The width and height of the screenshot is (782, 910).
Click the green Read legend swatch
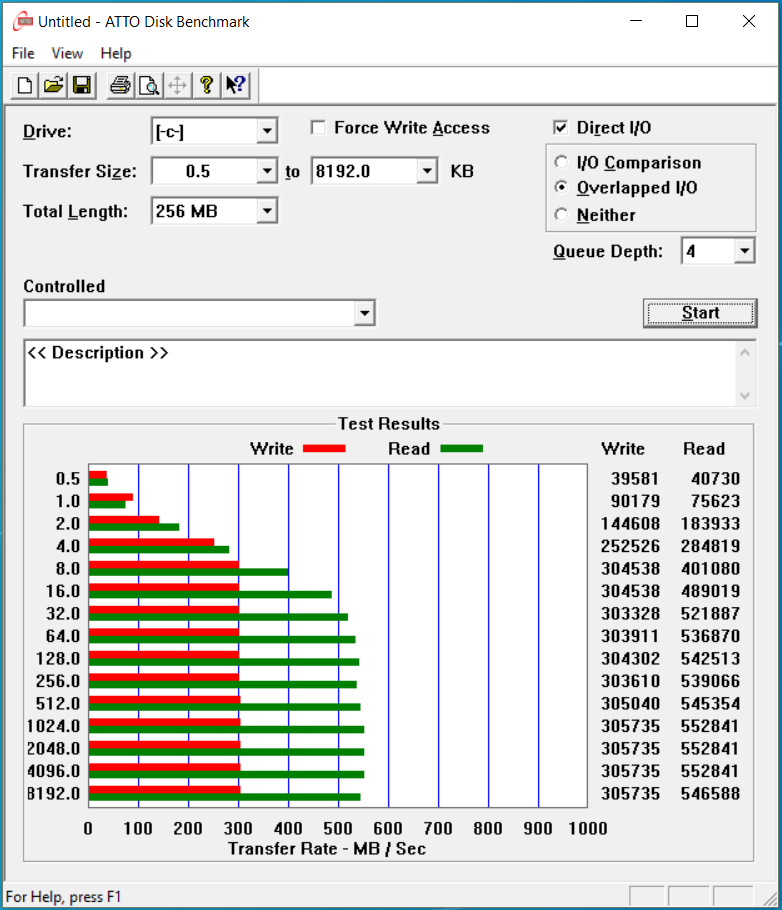point(462,448)
